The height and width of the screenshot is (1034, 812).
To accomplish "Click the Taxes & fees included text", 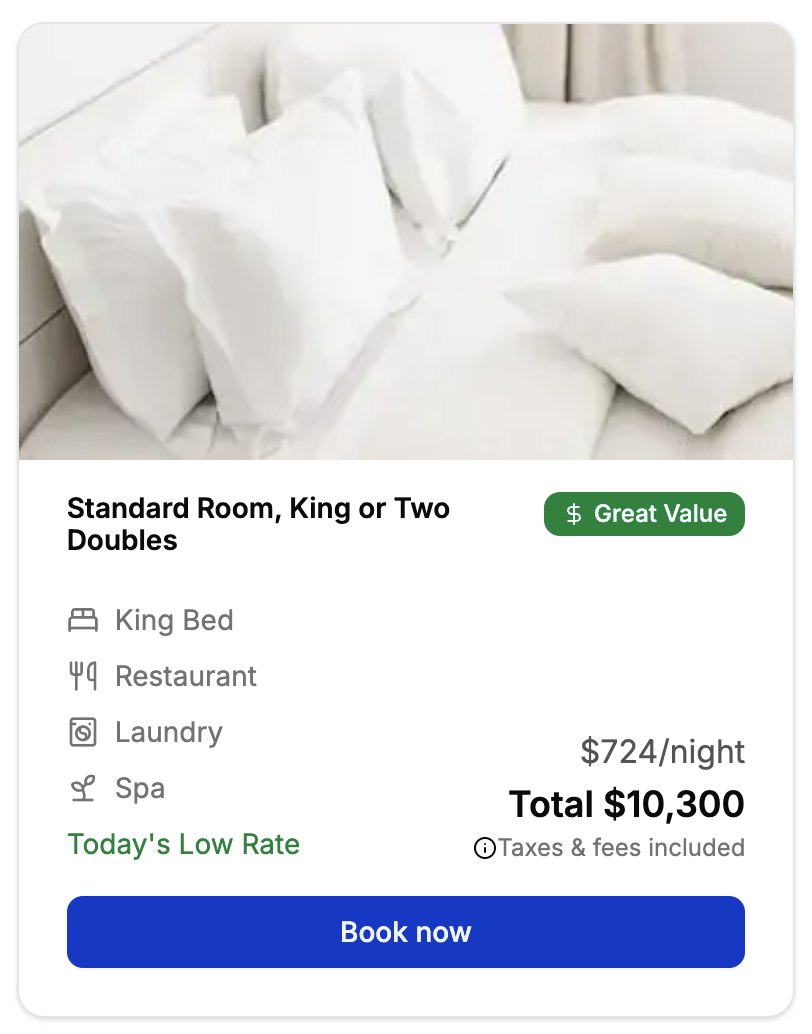I will click(621, 848).
